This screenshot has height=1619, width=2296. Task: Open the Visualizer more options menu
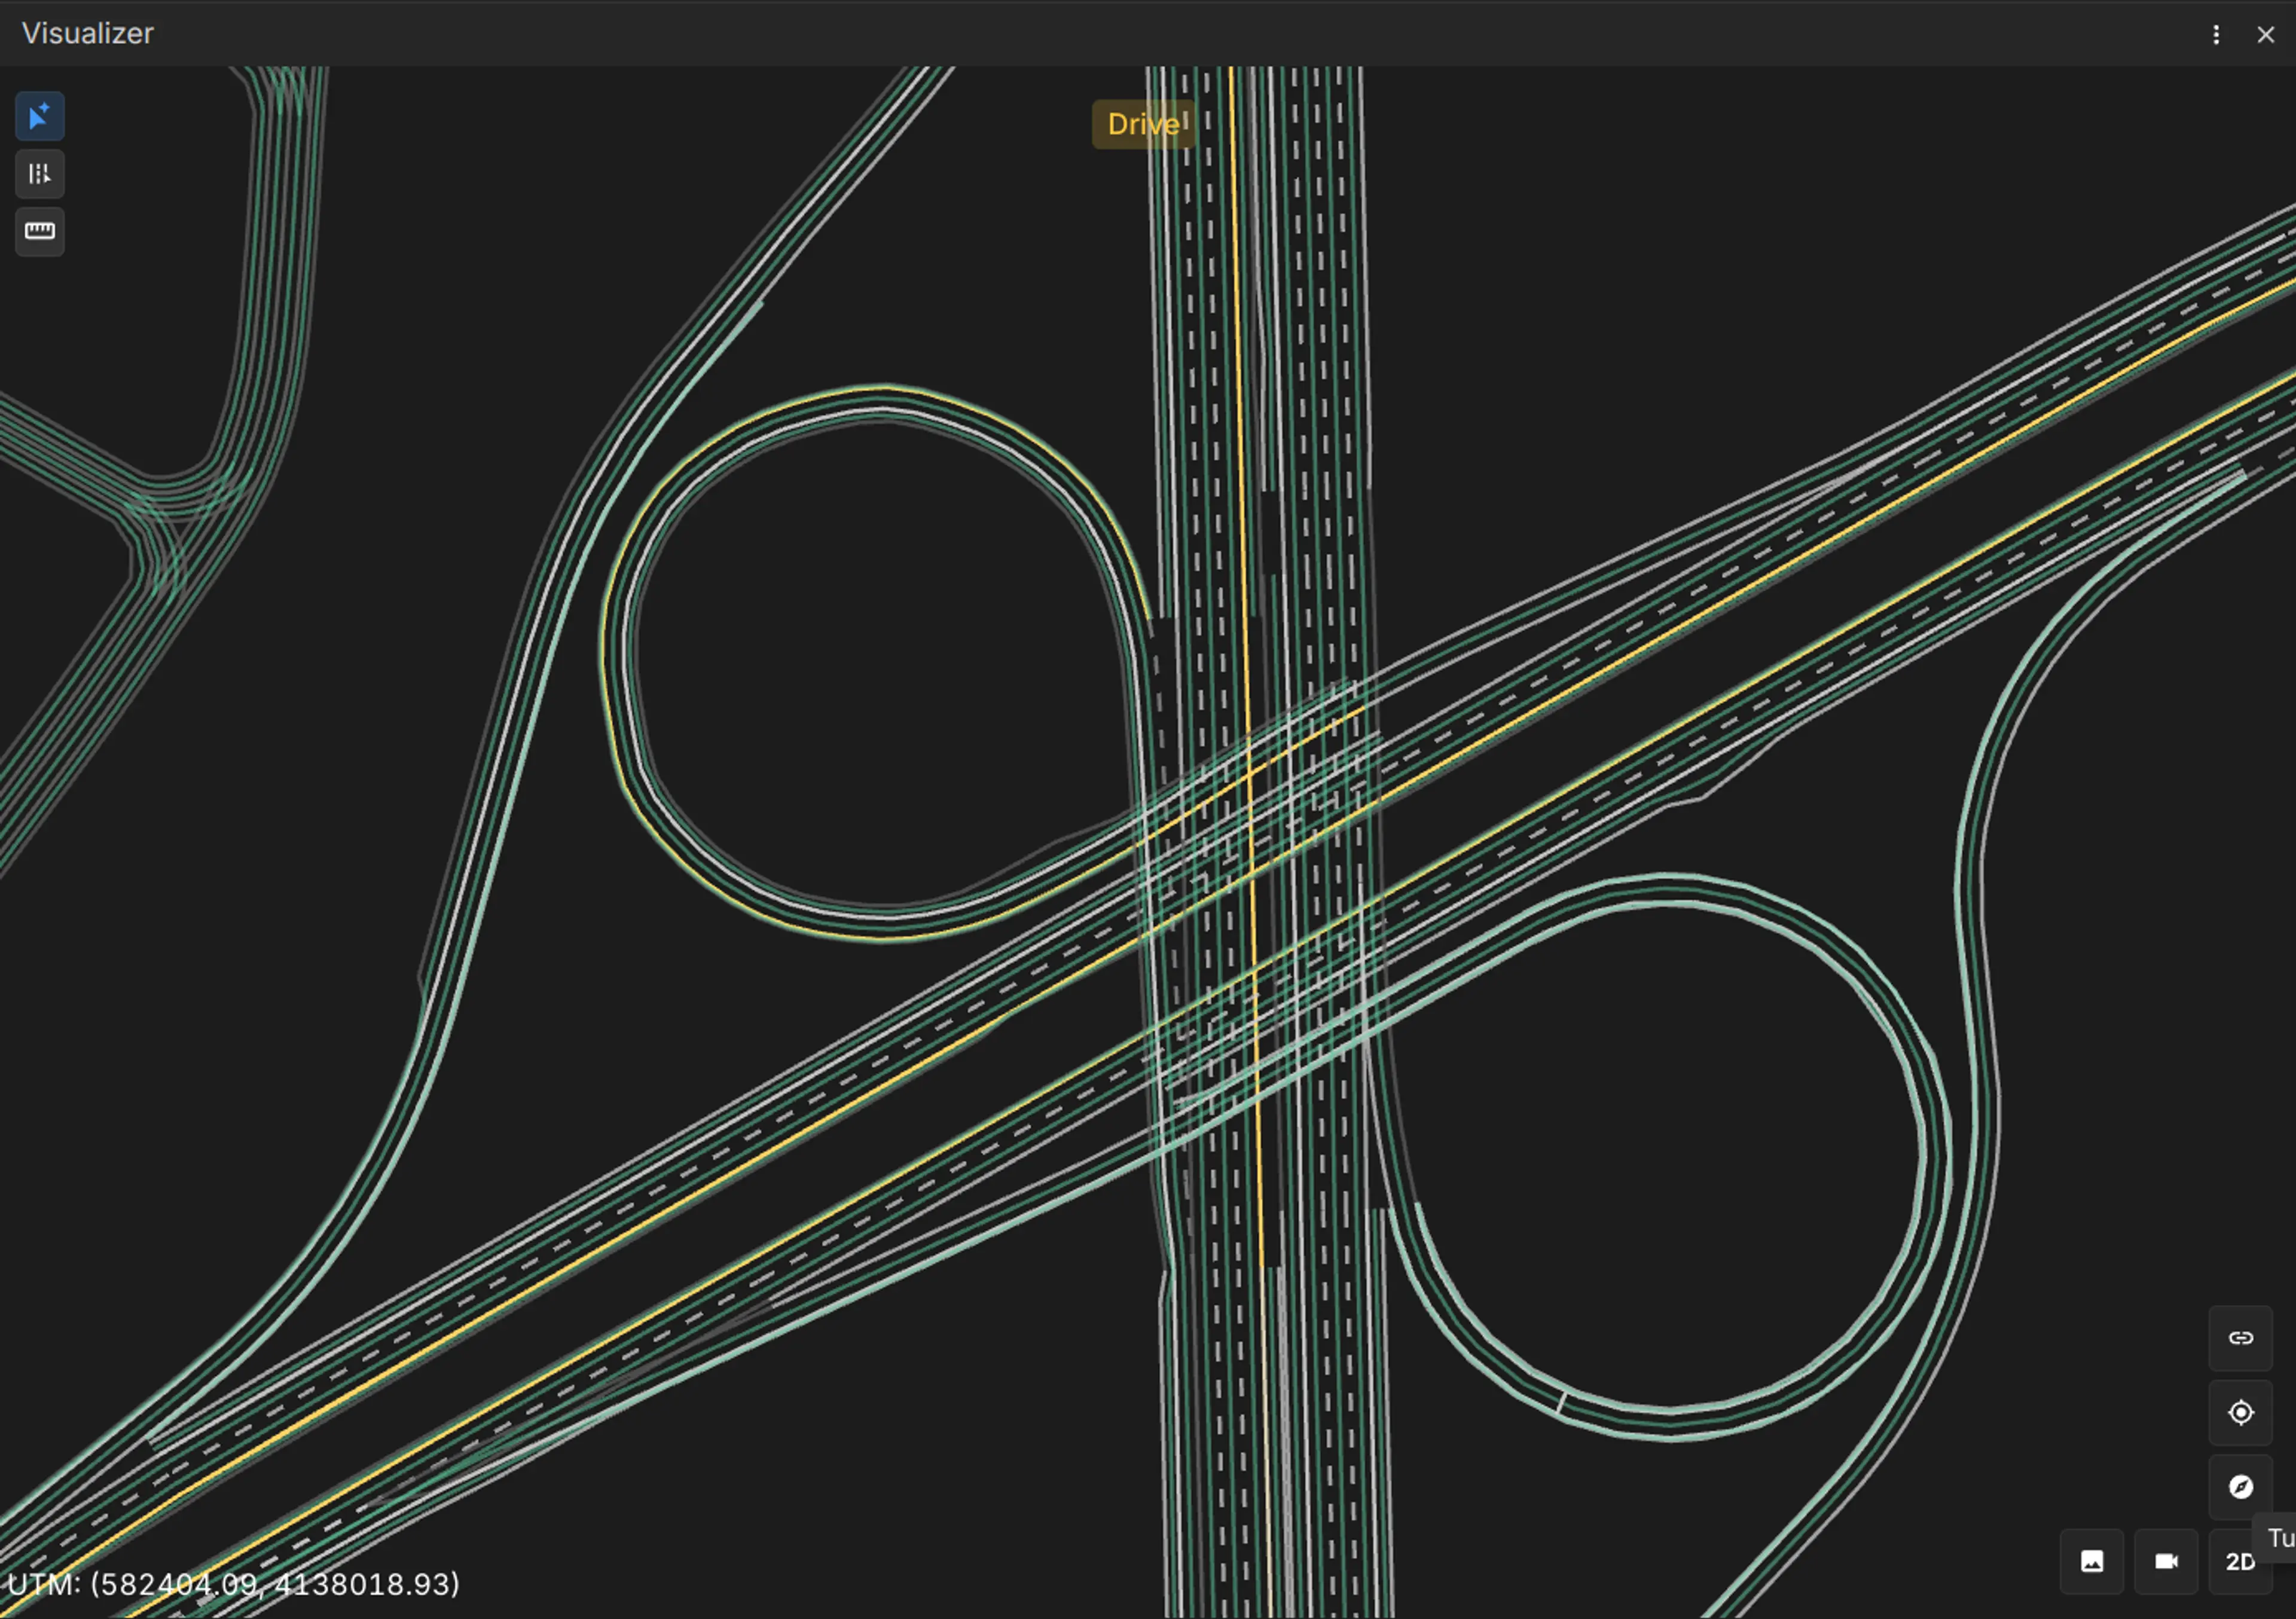pos(2216,35)
